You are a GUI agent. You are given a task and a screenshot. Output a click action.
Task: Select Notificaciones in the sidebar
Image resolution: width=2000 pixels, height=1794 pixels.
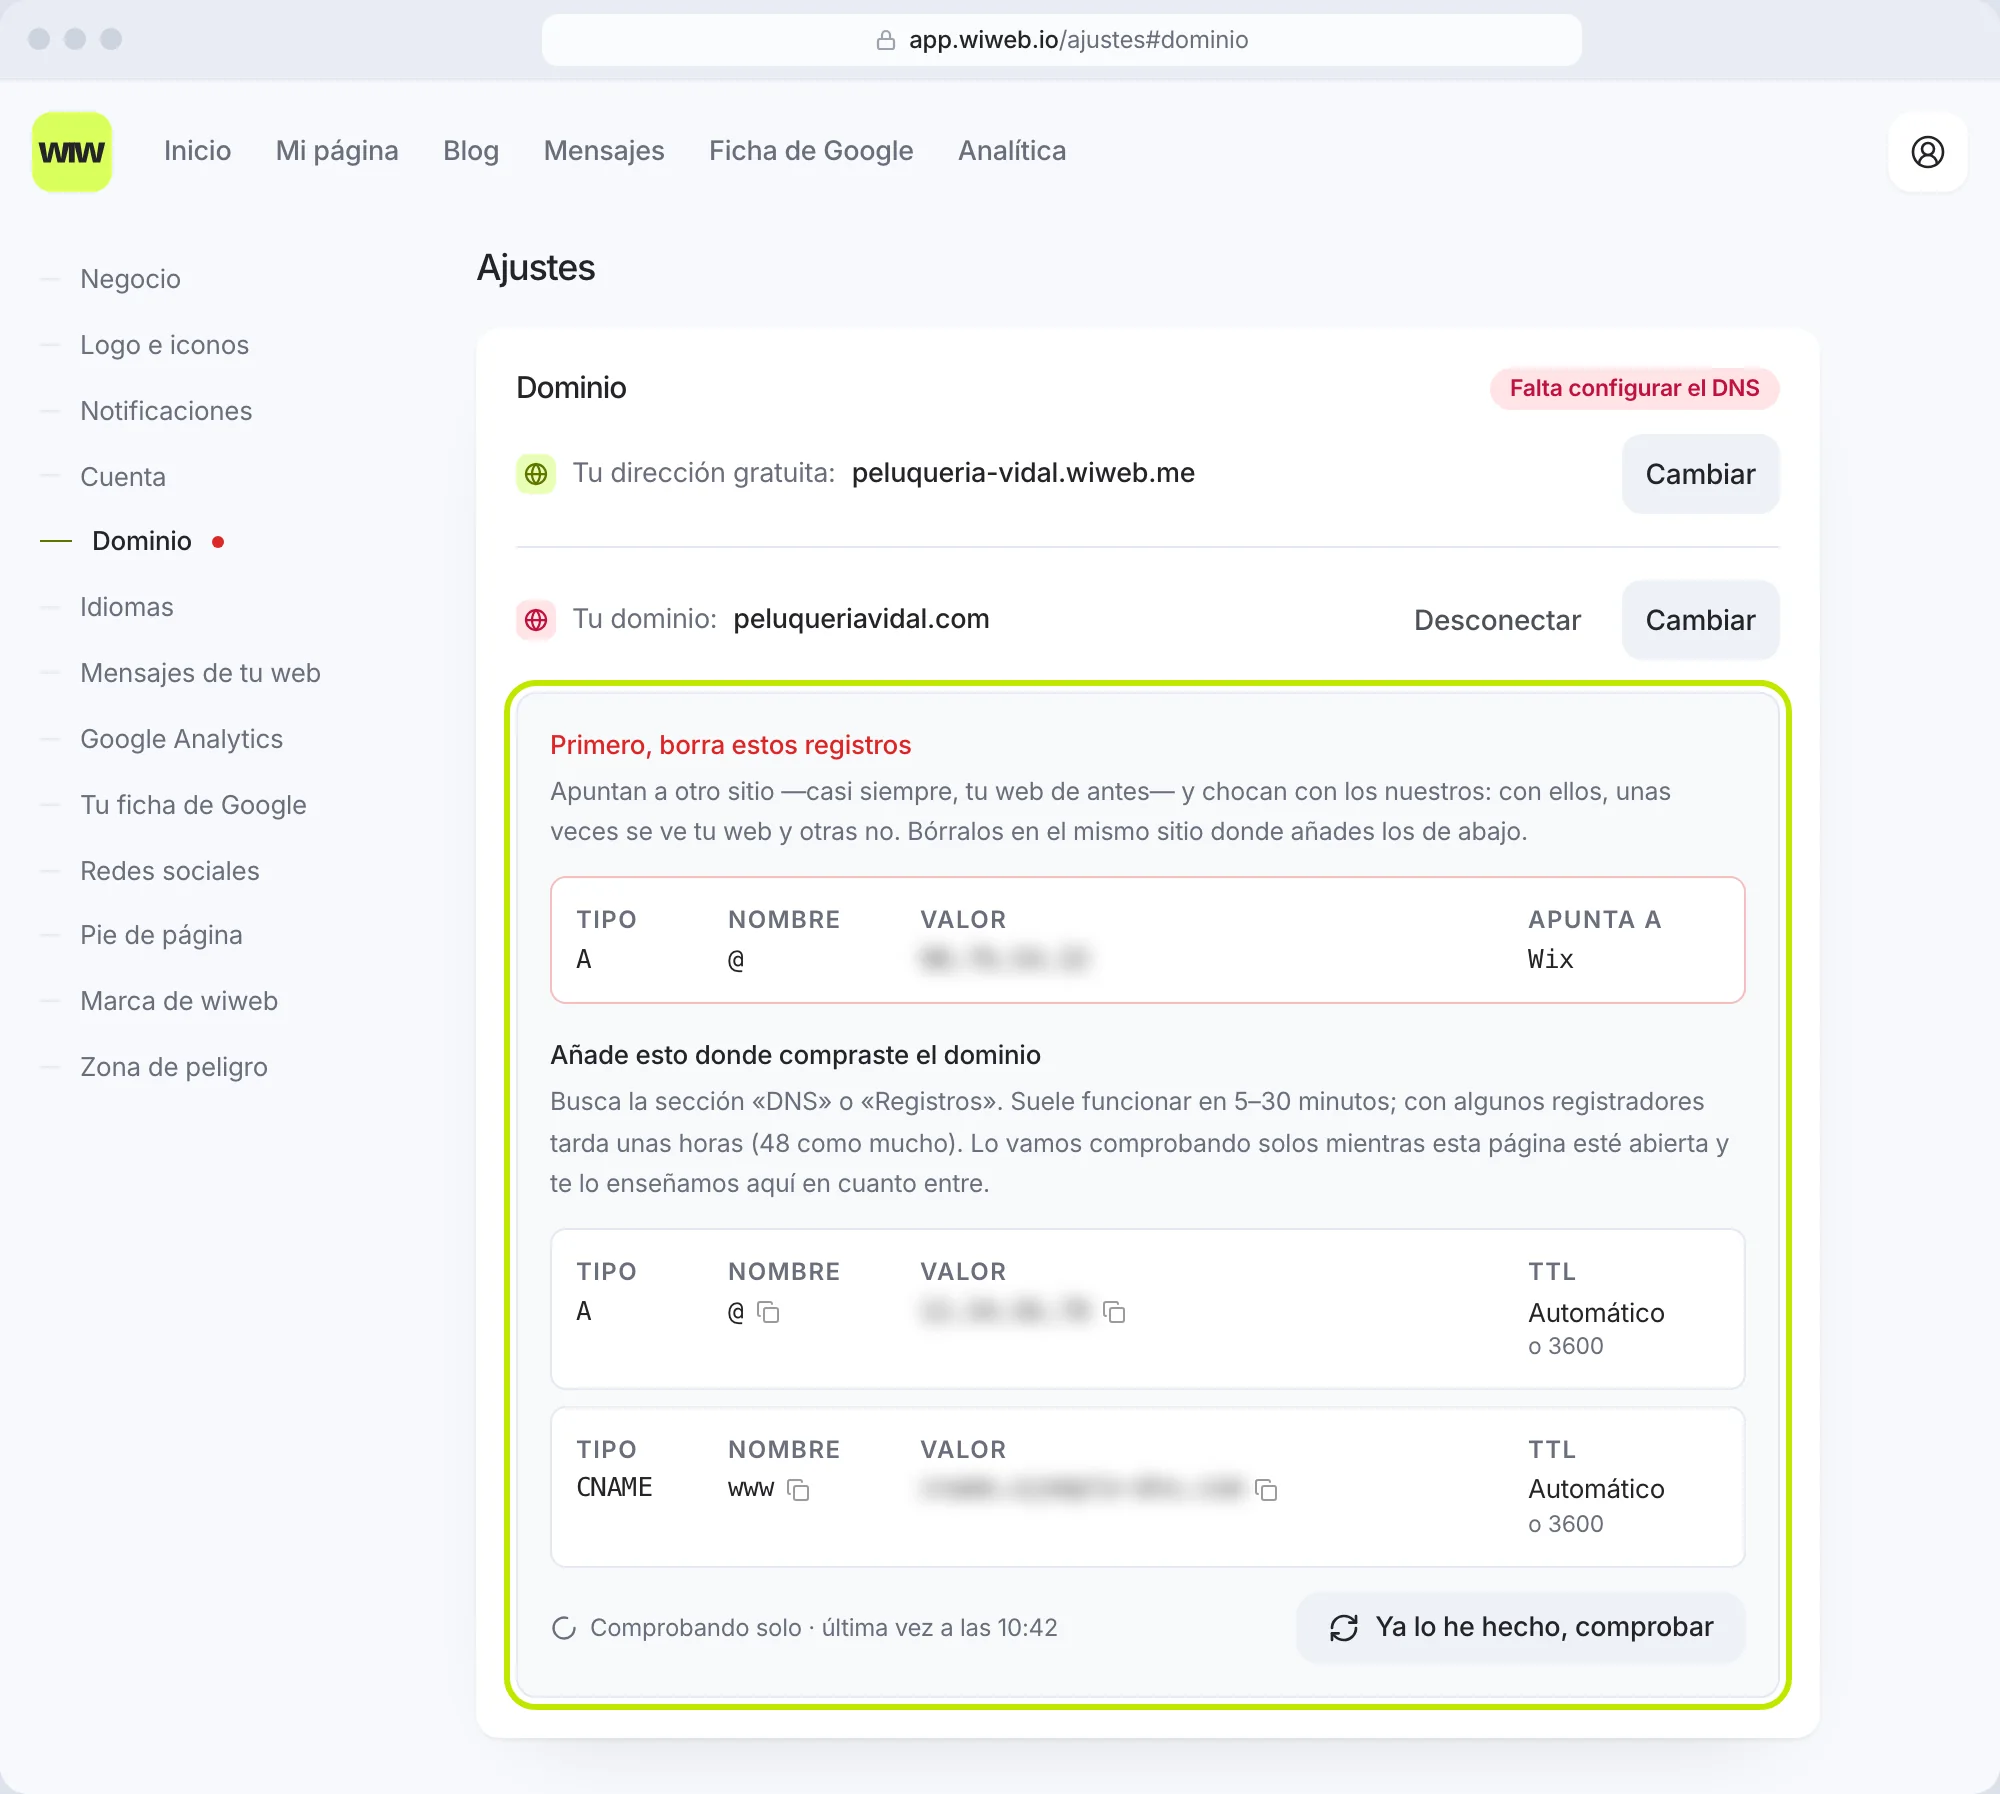point(166,411)
